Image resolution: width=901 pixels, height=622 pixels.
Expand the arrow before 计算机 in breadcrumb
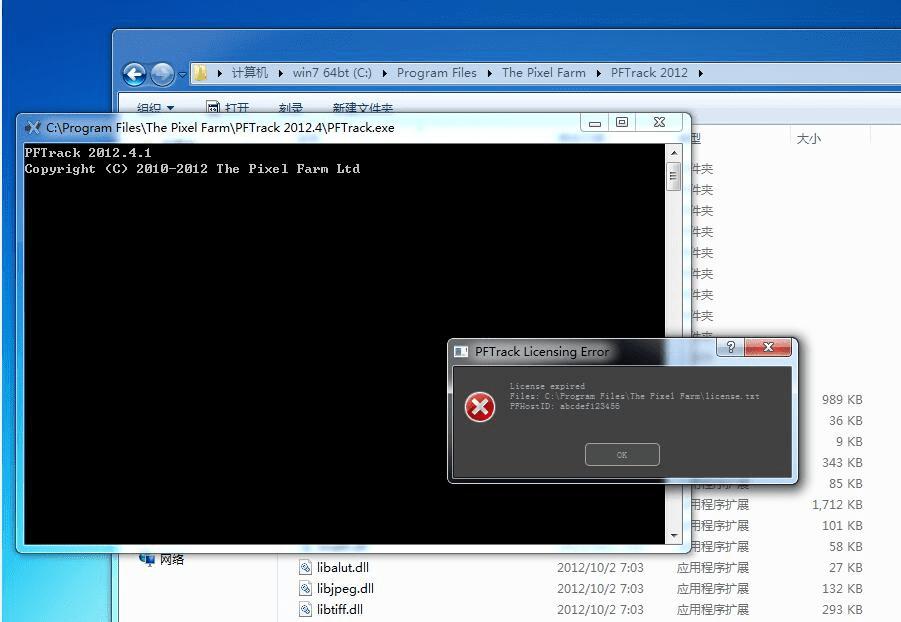pyautogui.click(x=220, y=74)
